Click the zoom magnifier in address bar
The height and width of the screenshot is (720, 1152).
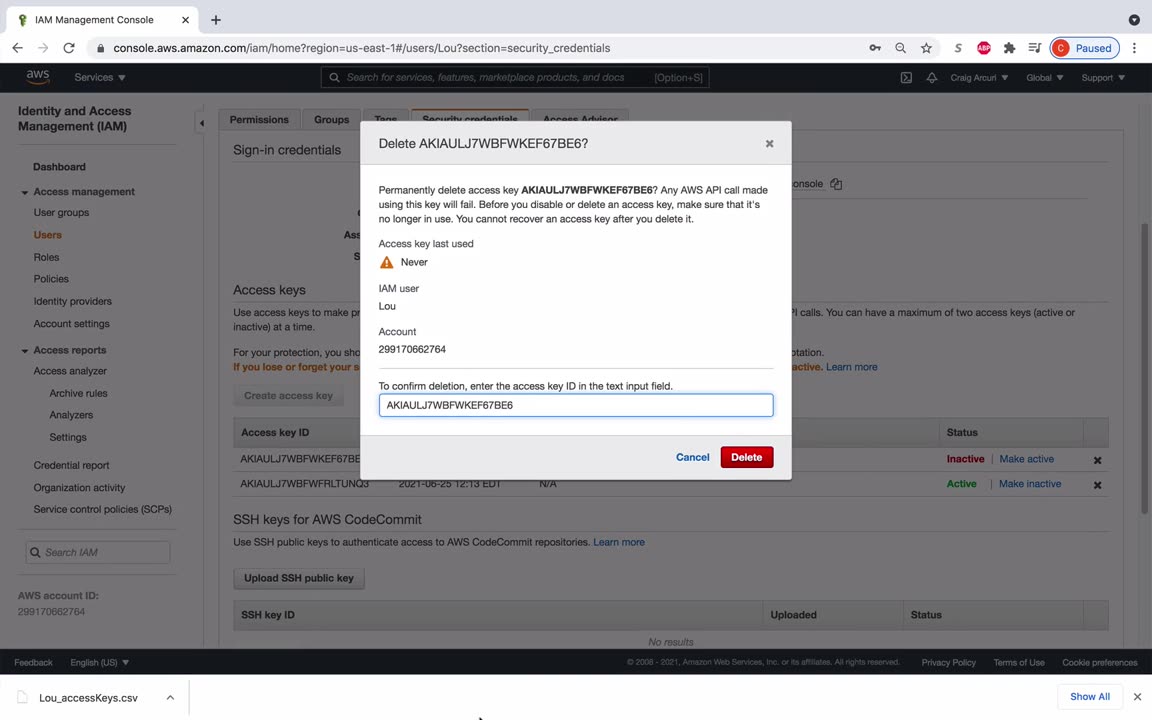pyautogui.click(x=900, y=48)
